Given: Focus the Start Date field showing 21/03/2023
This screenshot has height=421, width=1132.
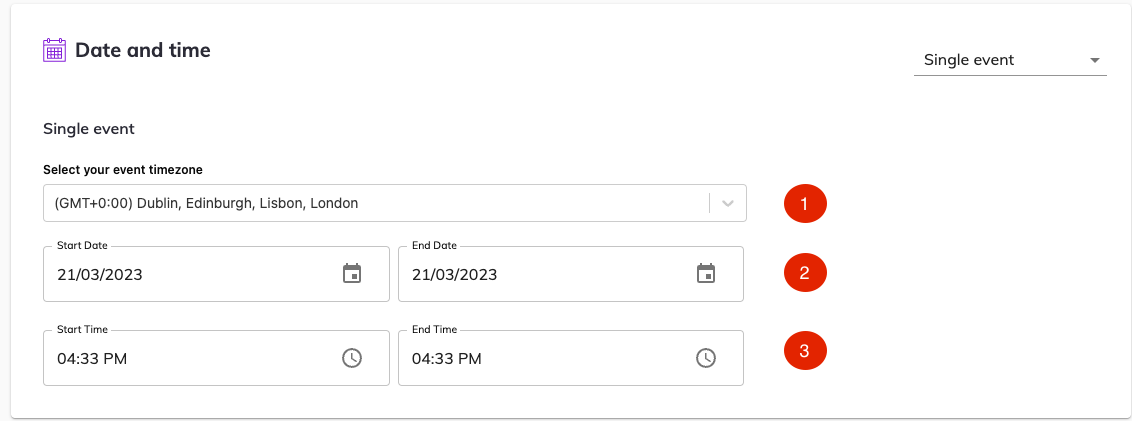Looking at the screenshot, I should click(217, 274).
